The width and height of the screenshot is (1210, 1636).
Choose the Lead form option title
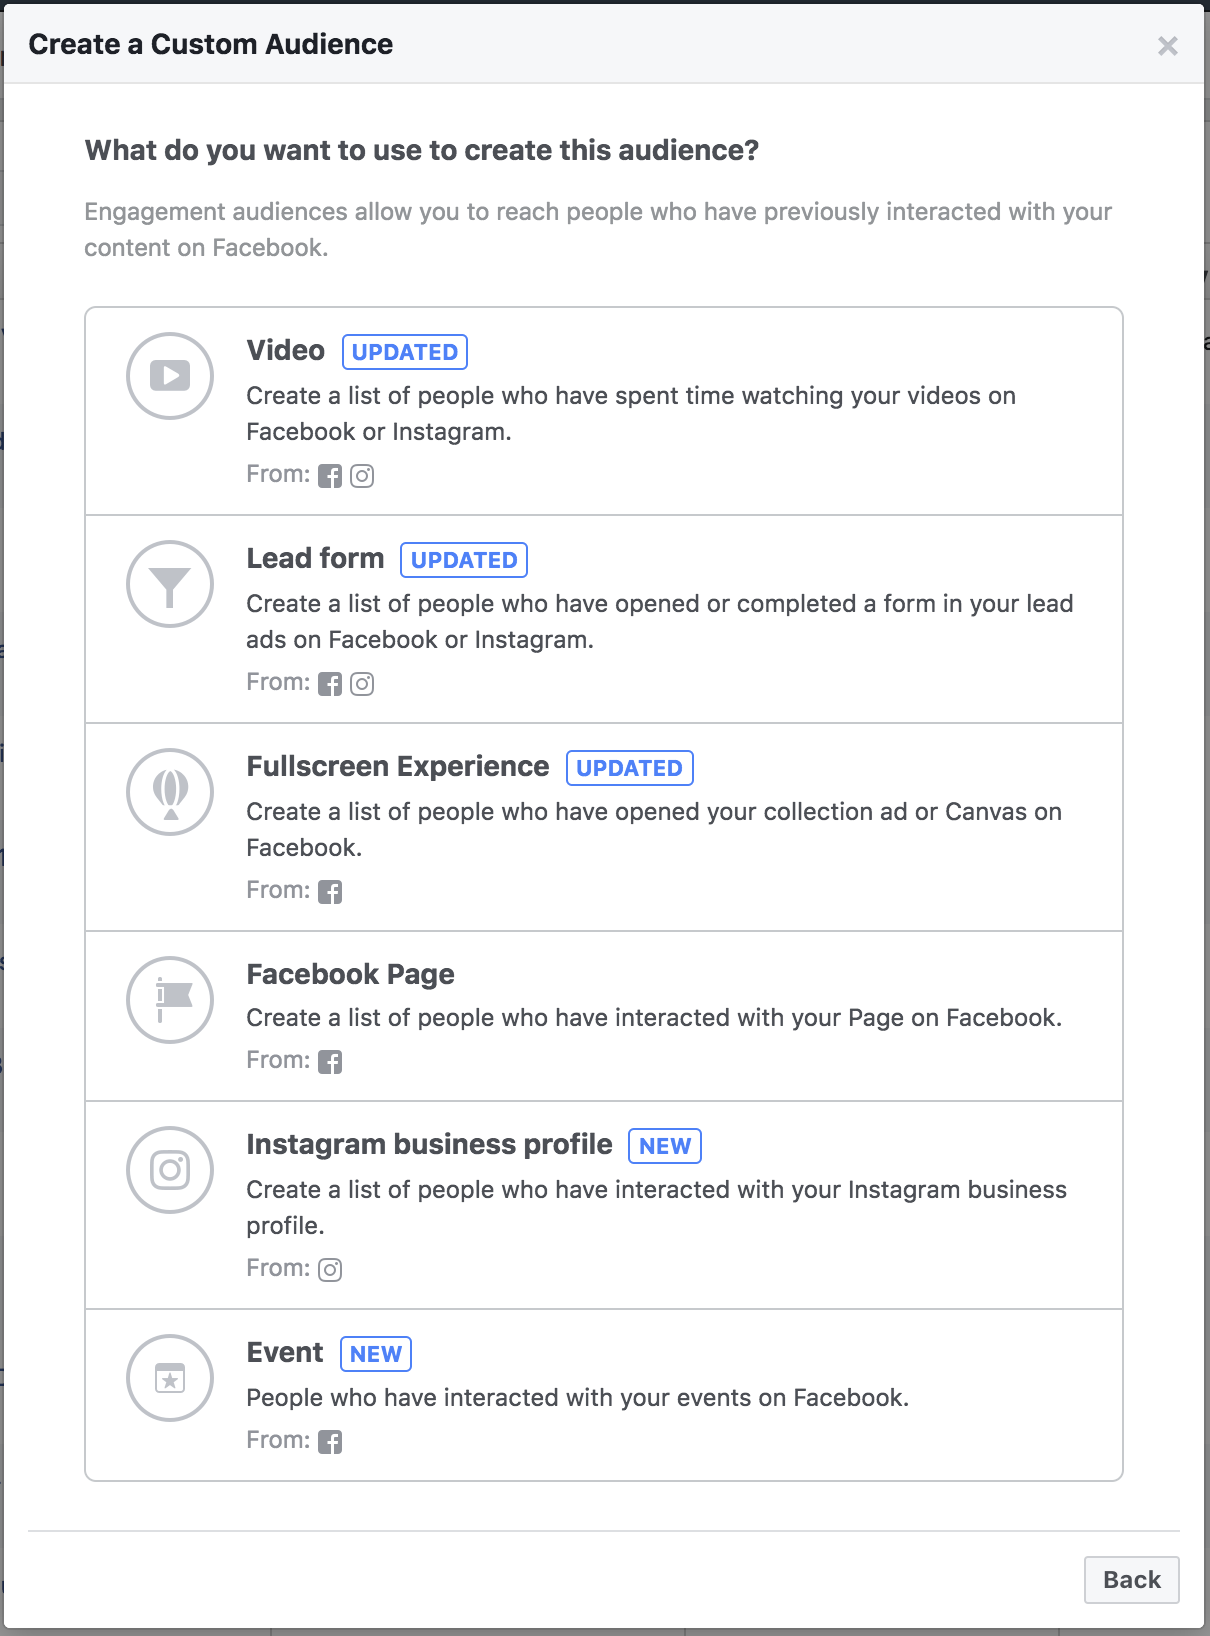tap(315, 558)
